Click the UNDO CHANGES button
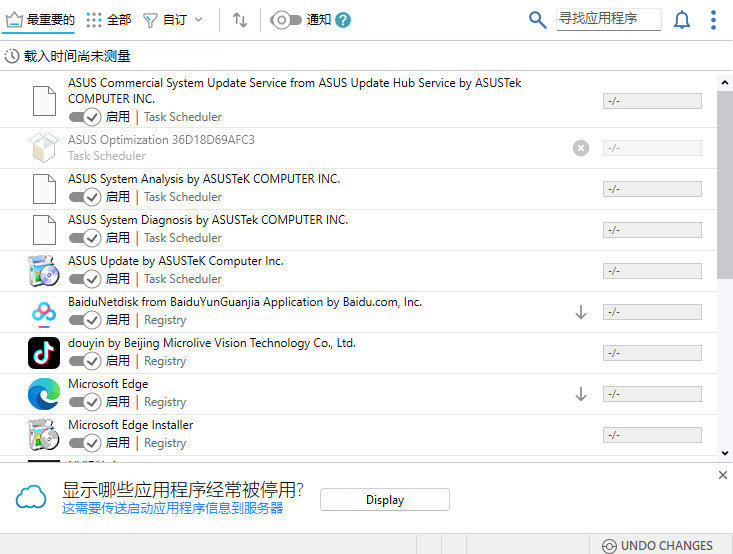The height and width of the screenshot is (554, 733). pos(657,546)
